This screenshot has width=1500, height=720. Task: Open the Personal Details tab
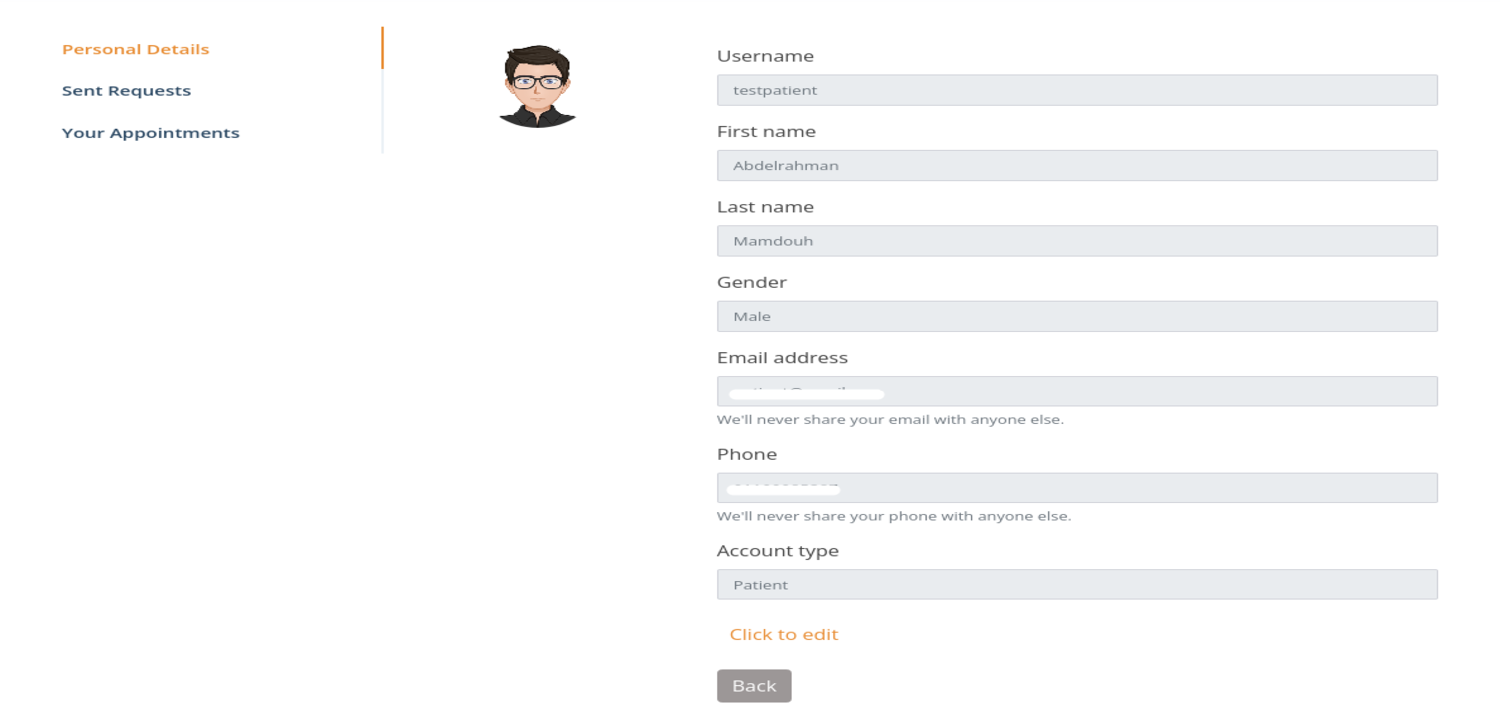point(136,49)
